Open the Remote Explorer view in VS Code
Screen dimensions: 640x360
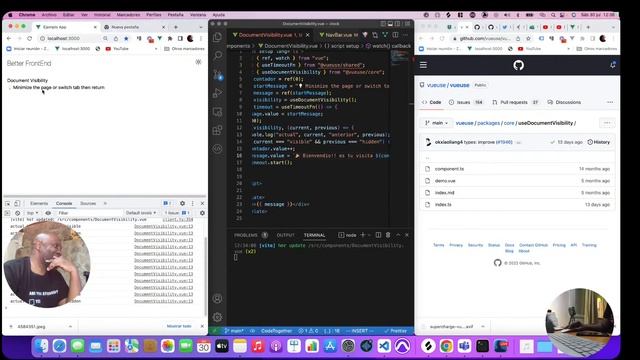point(218,111)
